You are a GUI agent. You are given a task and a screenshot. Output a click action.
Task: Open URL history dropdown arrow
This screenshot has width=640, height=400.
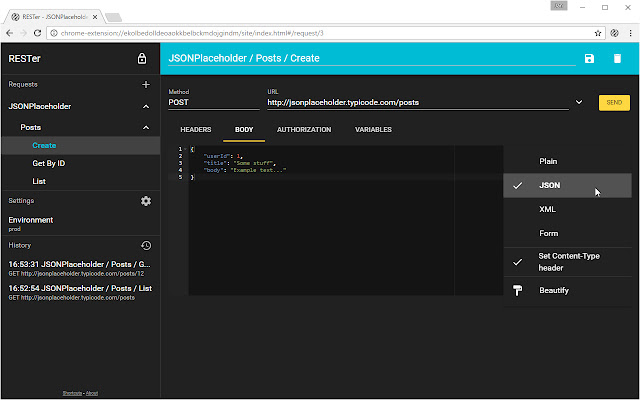click(x=579, y=102)
